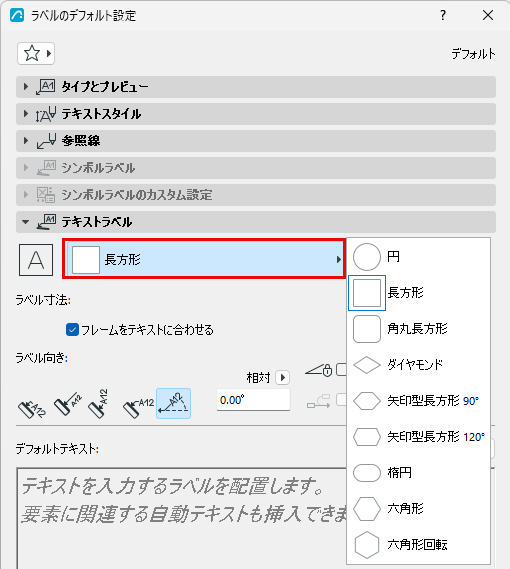Click the hexagon shape icon
Screen dimensions: 510x569
click(367, 509)
